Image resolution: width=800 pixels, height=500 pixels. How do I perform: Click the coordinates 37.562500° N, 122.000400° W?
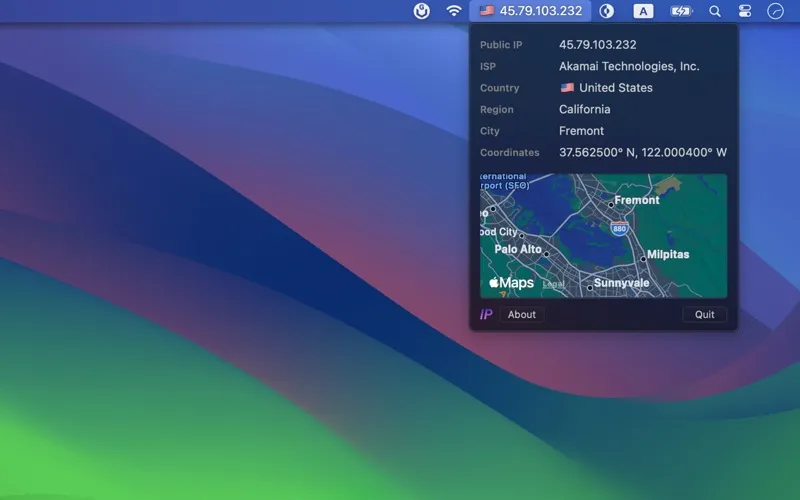643,153
